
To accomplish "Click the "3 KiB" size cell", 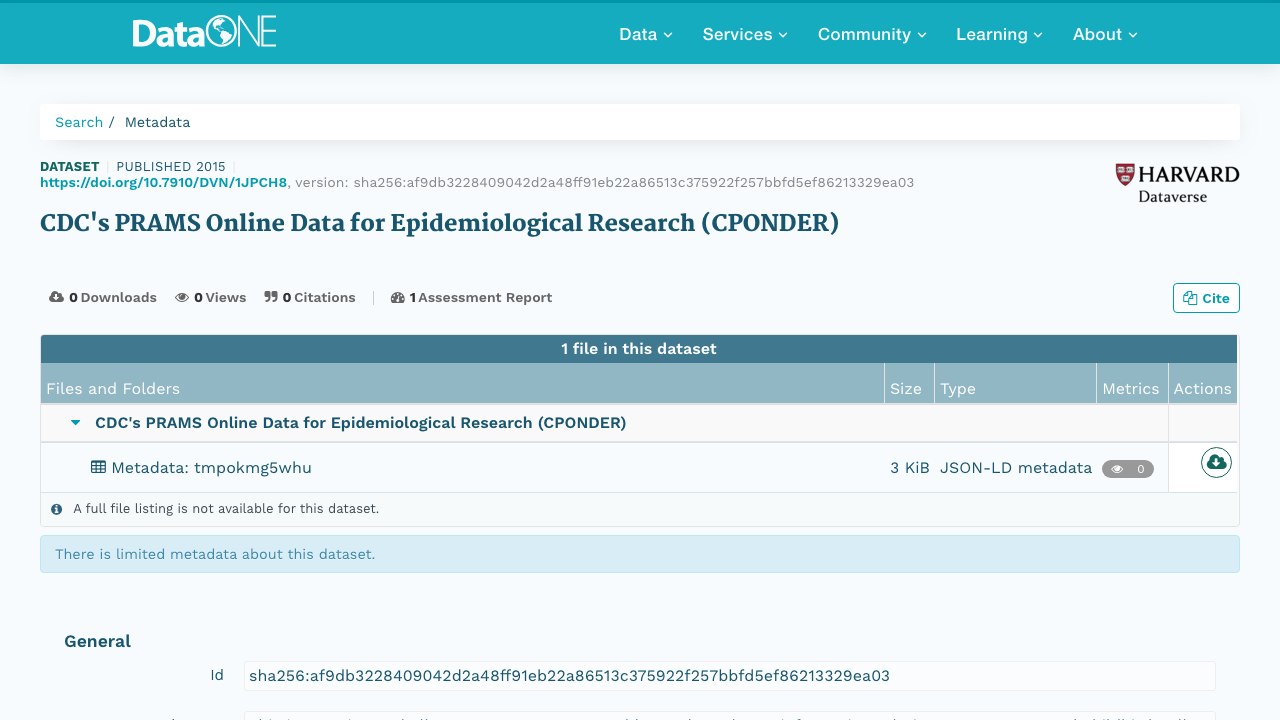I will click(910, 467).
